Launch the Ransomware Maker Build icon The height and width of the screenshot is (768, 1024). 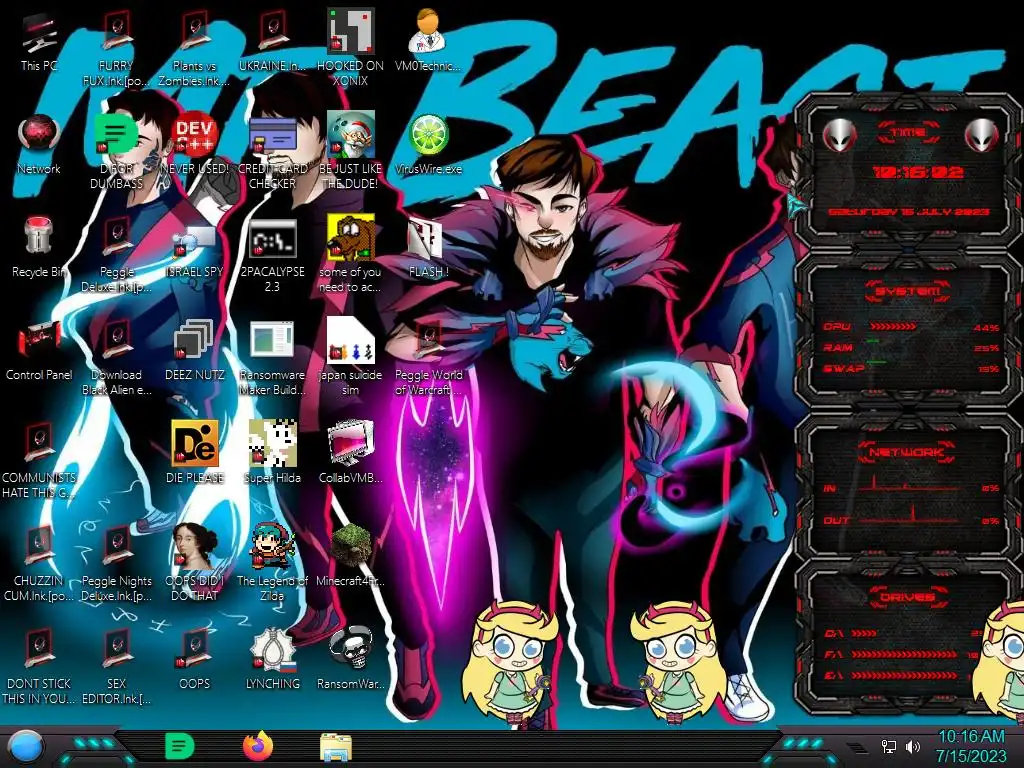coord(272,341)
